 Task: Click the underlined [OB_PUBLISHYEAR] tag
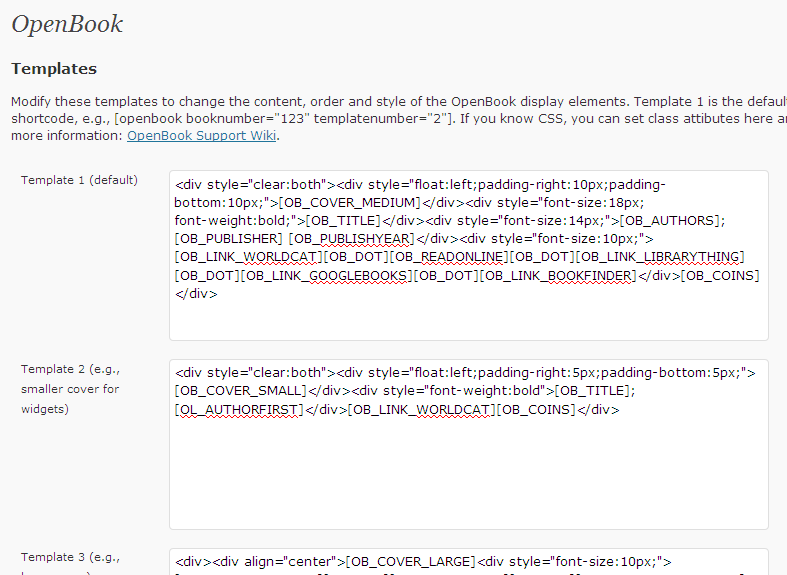[352, 239]
